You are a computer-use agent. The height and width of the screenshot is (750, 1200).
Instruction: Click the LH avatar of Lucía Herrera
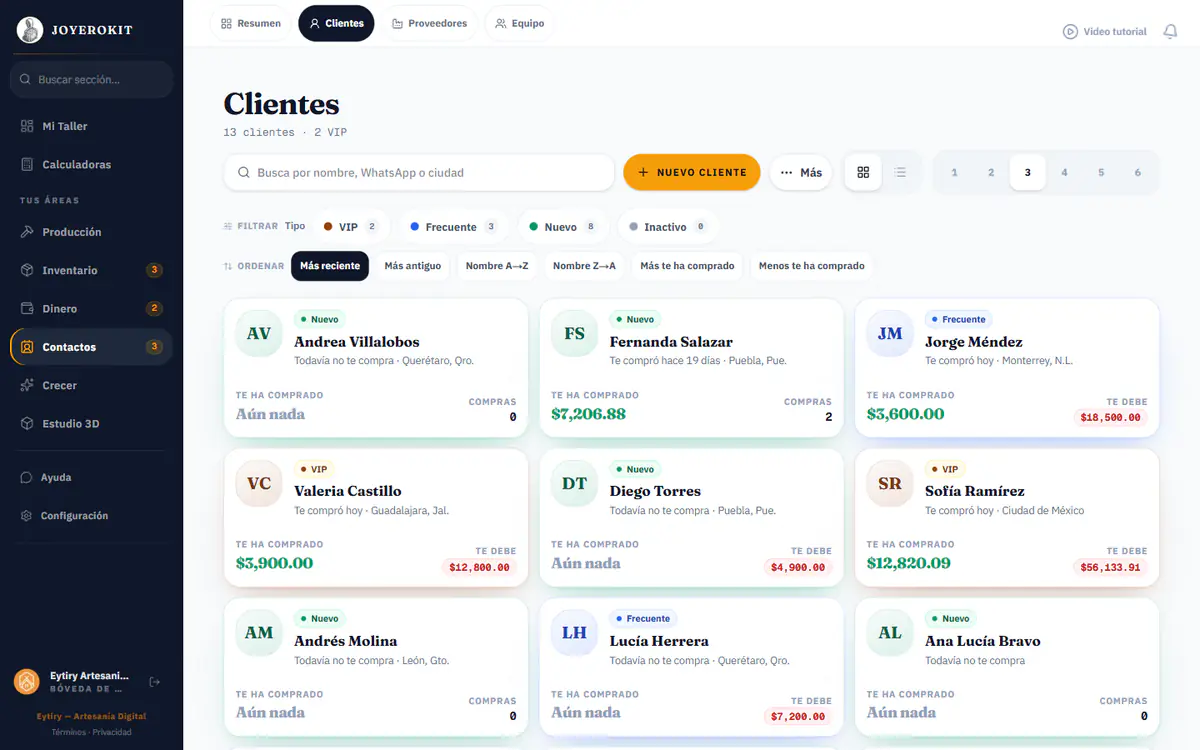point(575,633)
